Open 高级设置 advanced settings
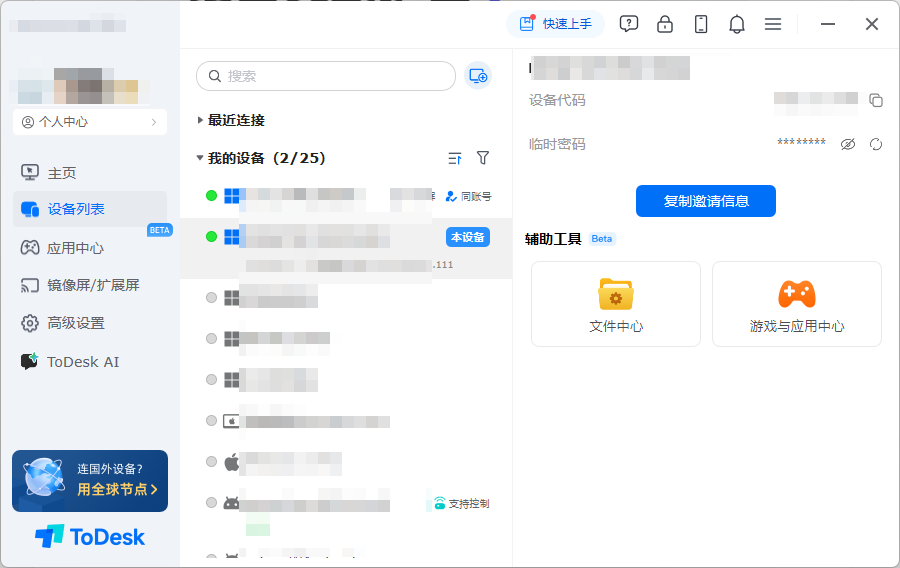The width and height of the screenshot is (900, 568). [x=90, y=323]
